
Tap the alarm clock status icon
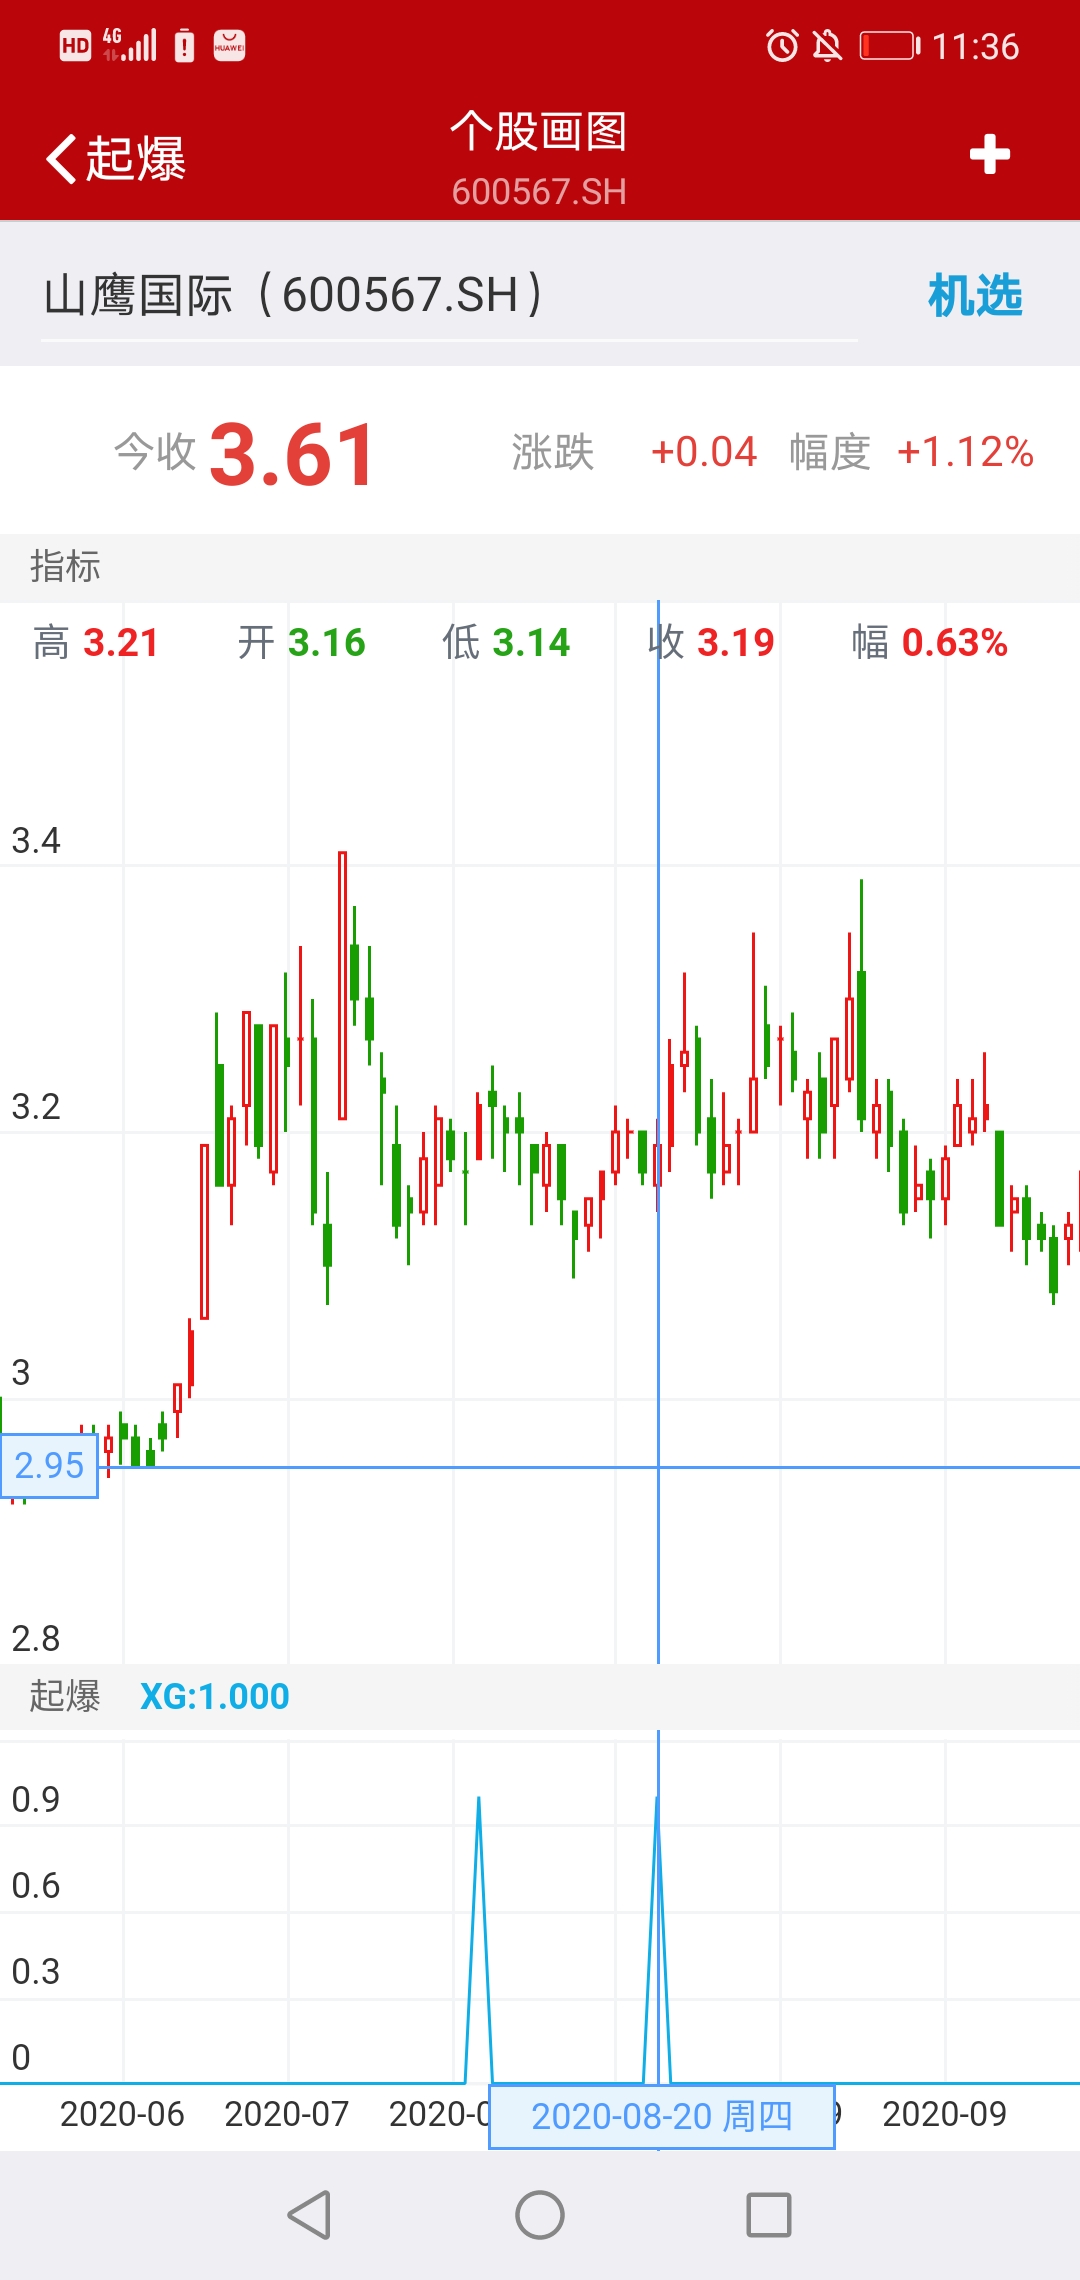pyautogui.click(x=782, y=46)
